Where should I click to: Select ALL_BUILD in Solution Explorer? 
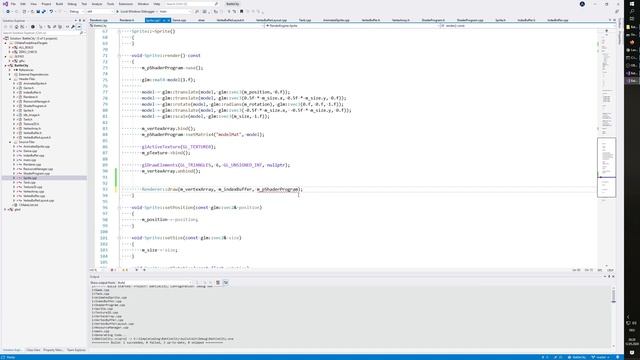pos(26,47)
